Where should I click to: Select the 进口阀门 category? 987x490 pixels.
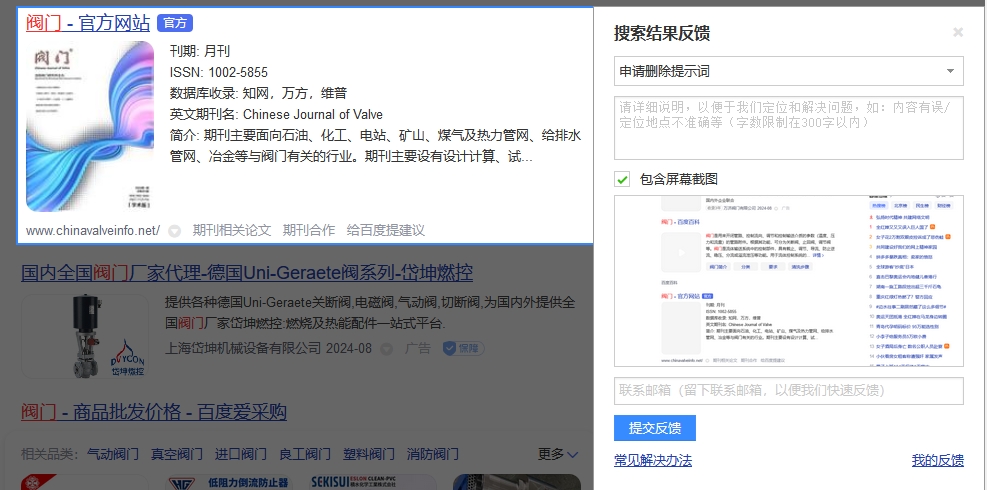(240, 454)
